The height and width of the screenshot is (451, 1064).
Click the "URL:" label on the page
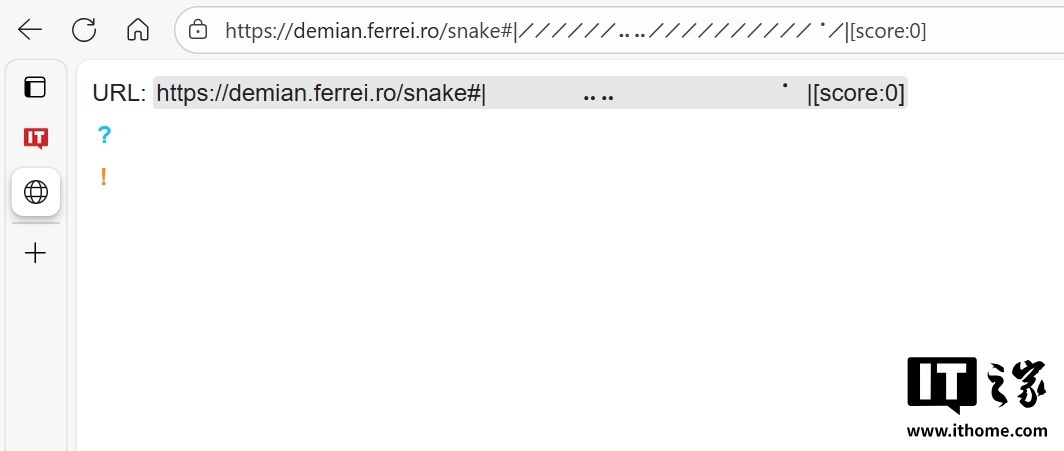coord(119,94)
